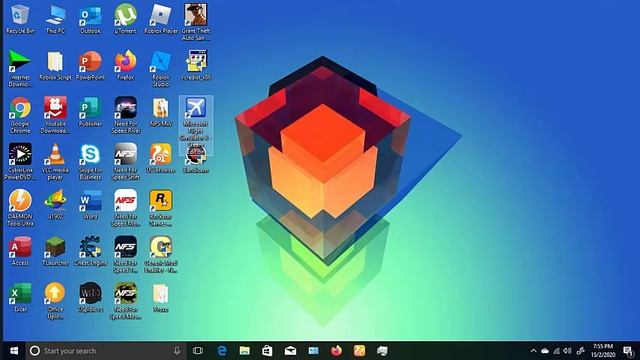640x360 pixels.
Task: Select the NFS MW folder icon
Action: tap(160, 112)
